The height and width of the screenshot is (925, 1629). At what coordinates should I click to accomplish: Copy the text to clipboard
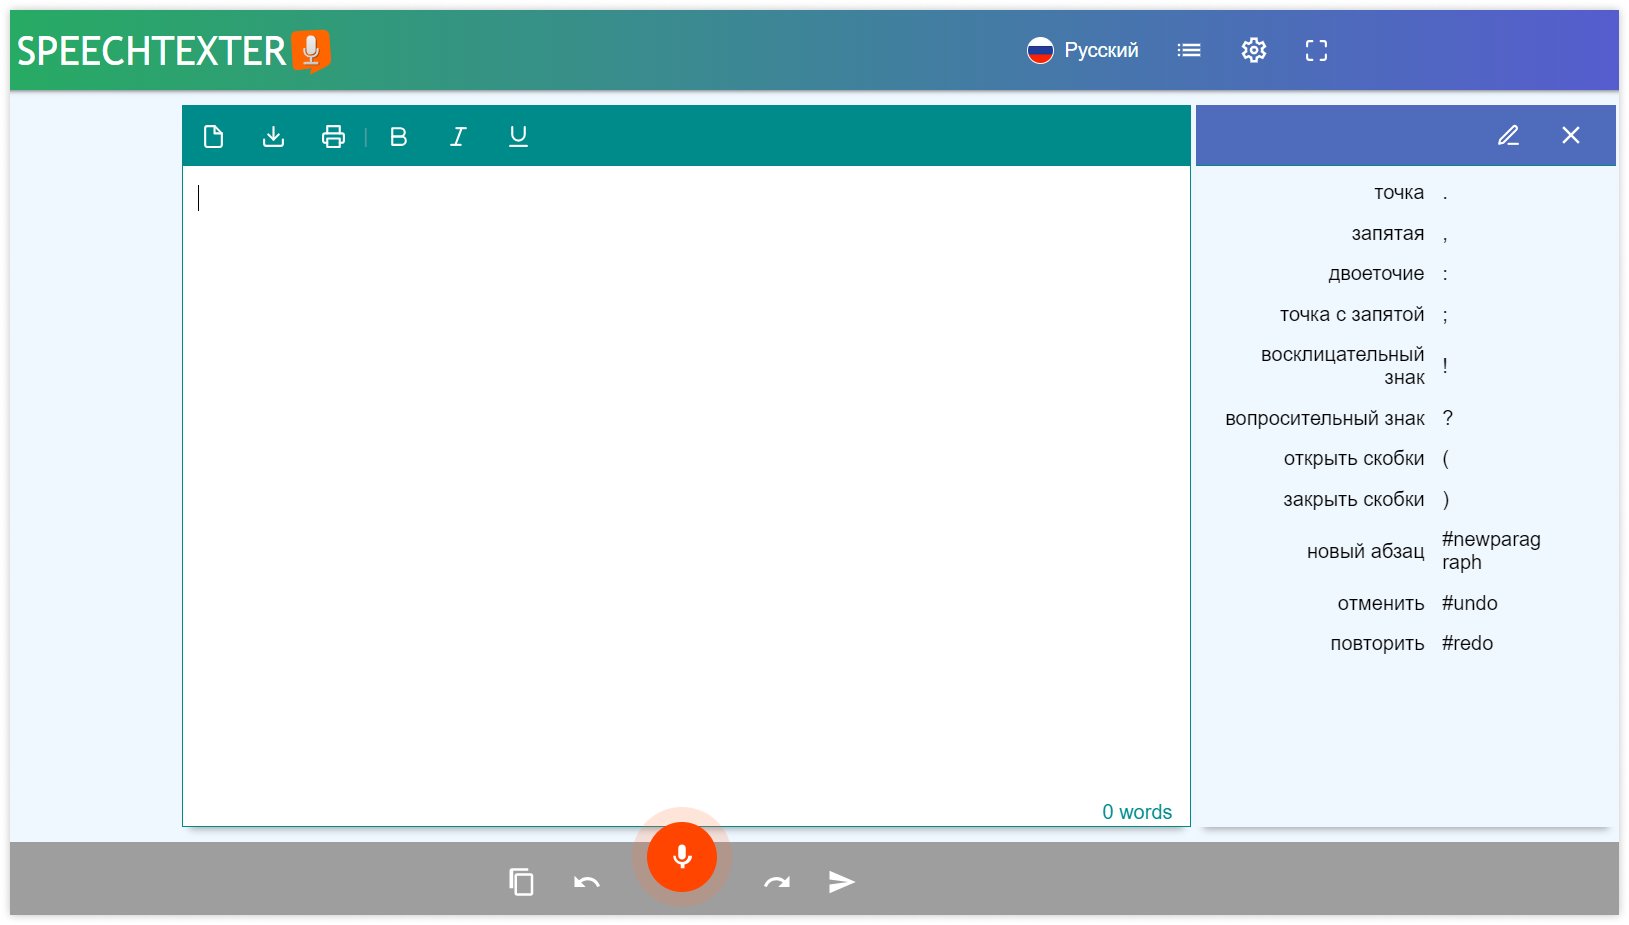[519, 882]
